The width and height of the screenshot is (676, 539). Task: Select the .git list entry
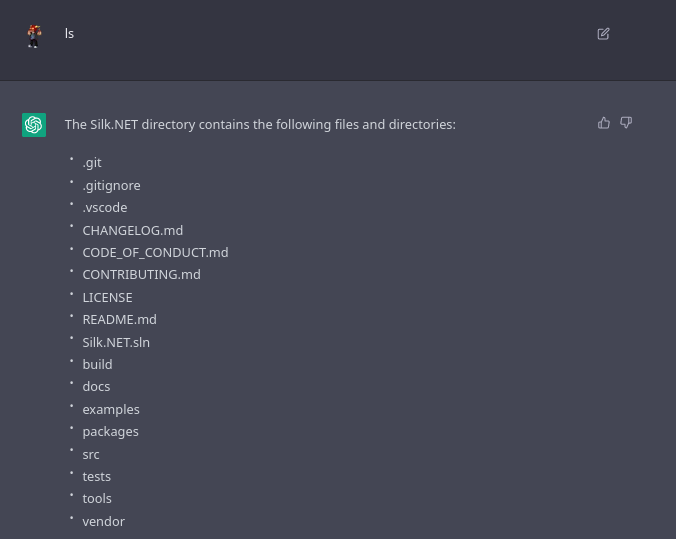pyautogui.click(x=92, y=163)
